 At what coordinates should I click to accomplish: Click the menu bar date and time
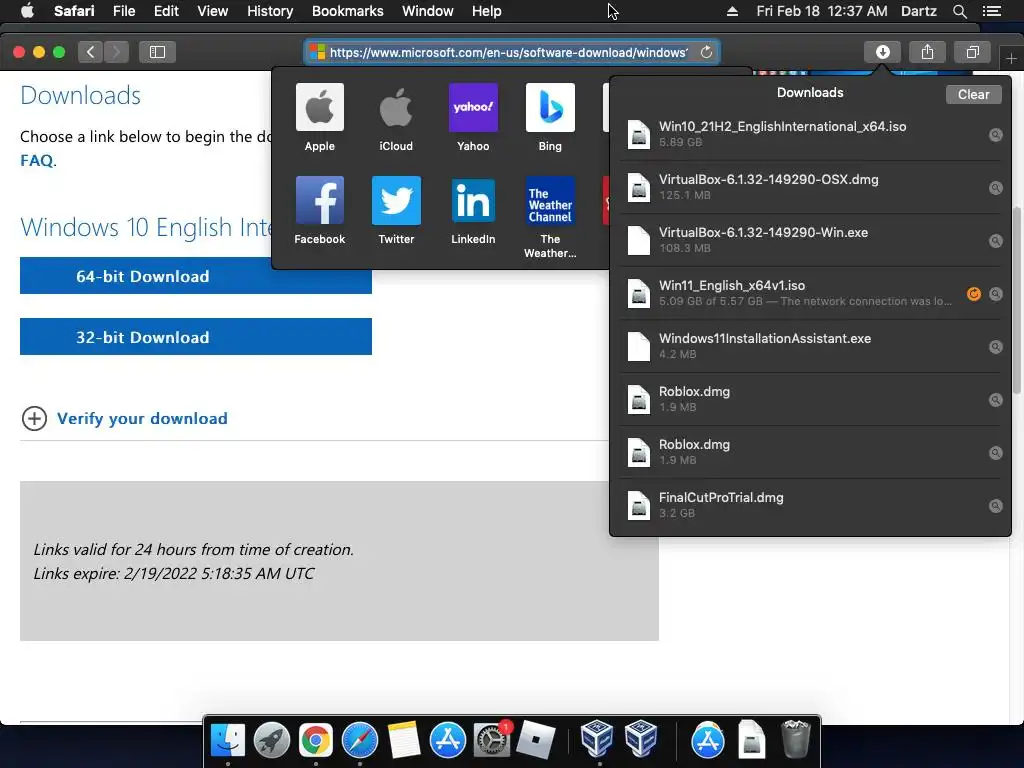(x=822, y=11)
